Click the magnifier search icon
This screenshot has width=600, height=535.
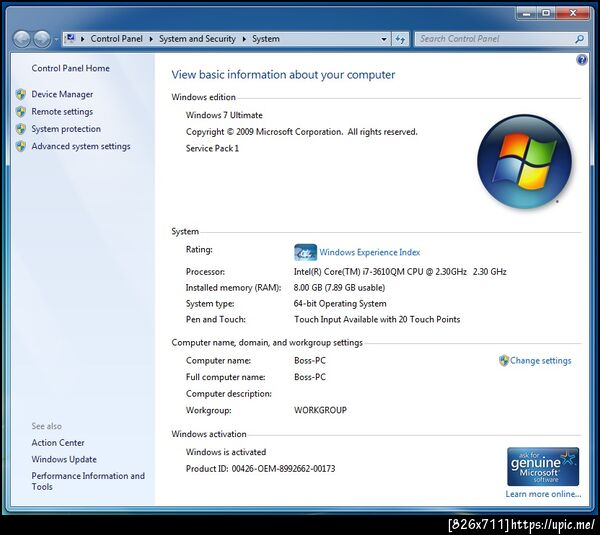(x=579, y=39)
